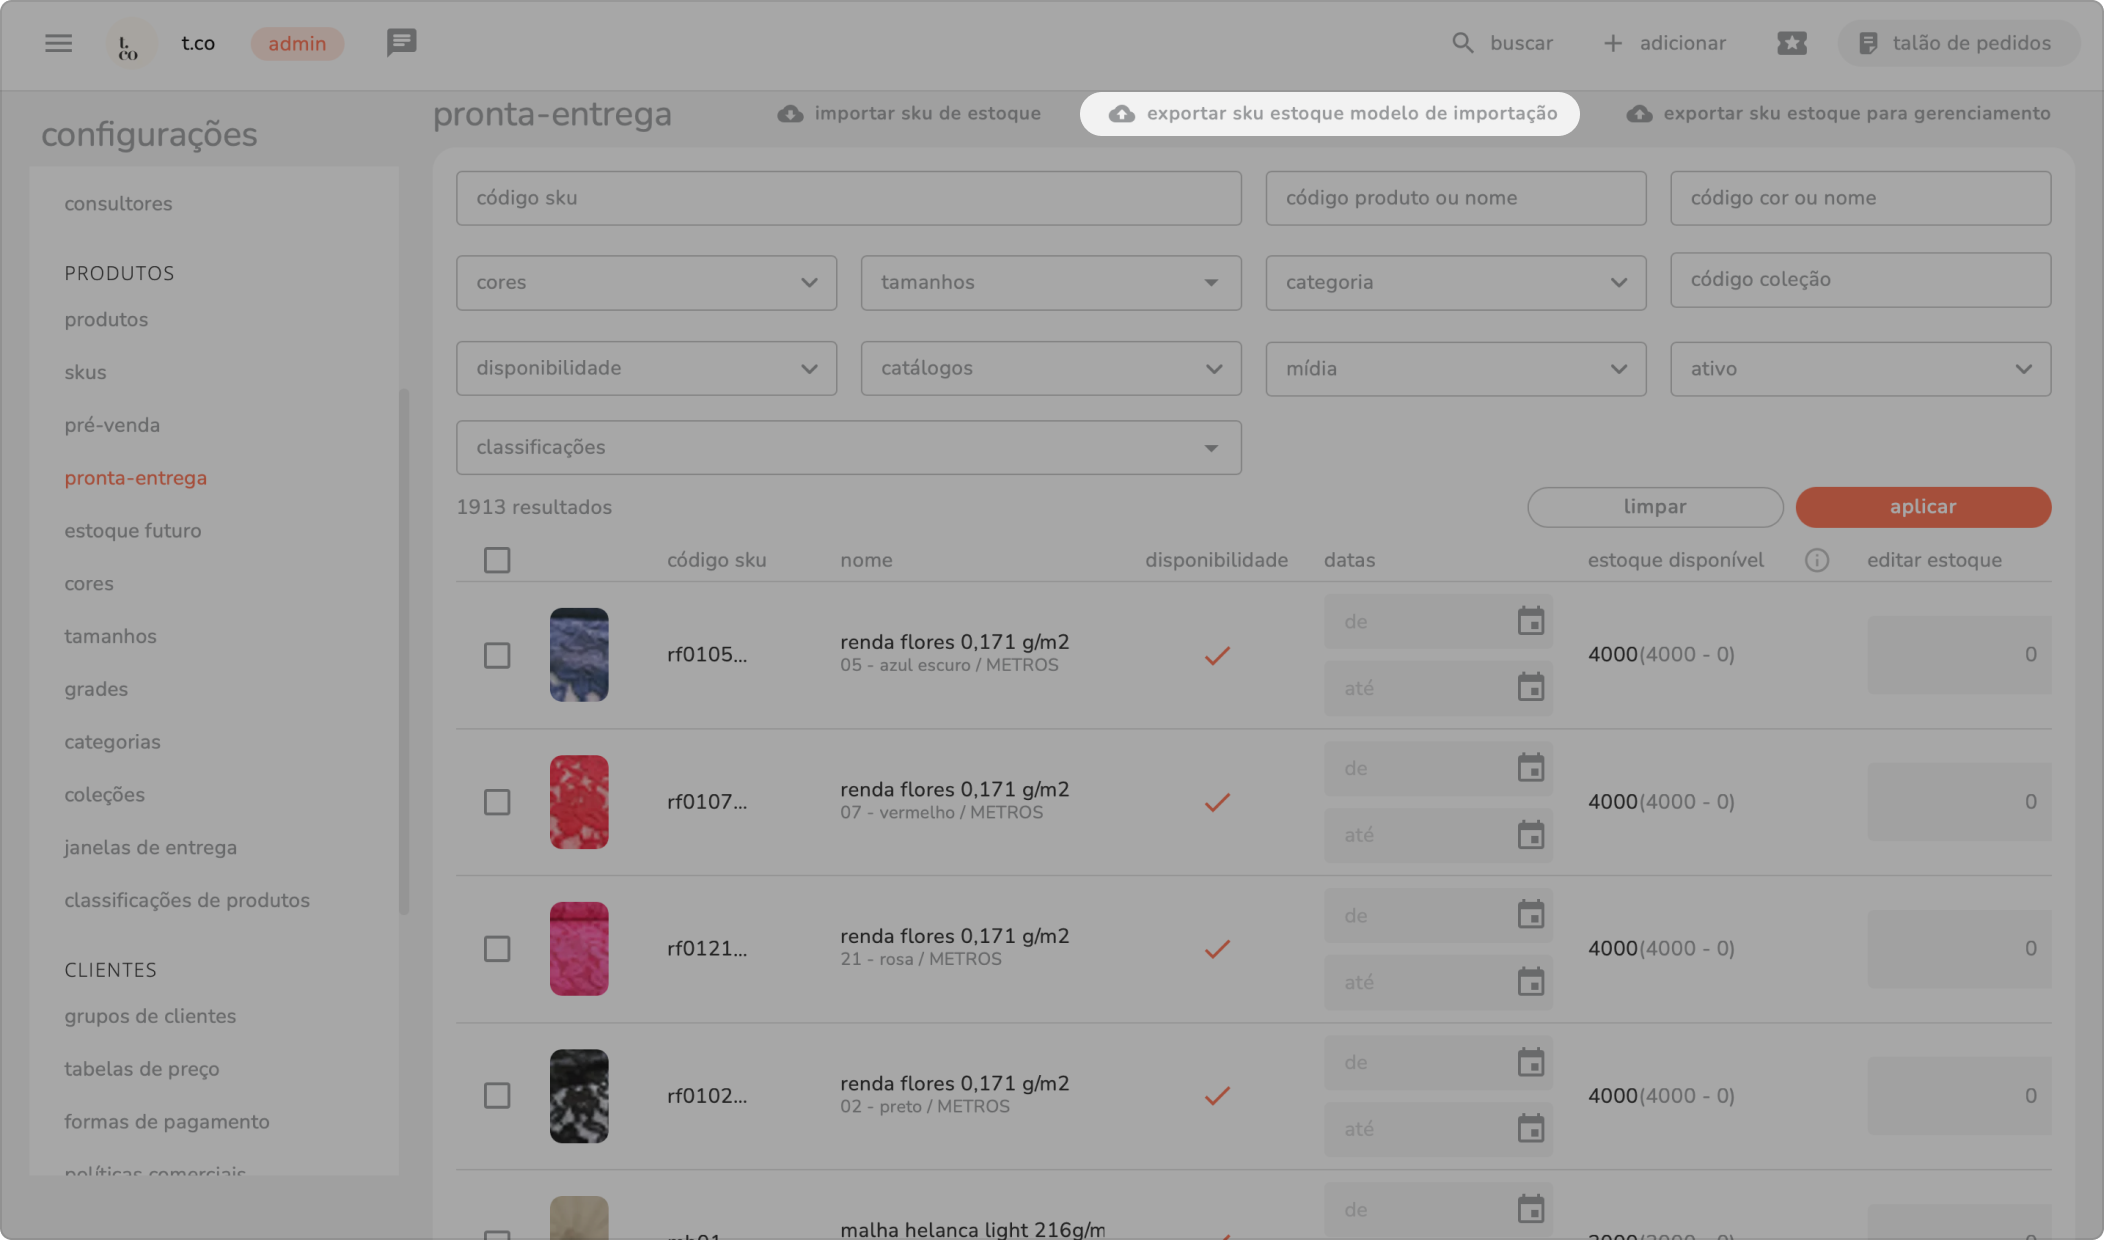The height and width of the screenshot is (1240, 2104).
Task: Open 'de' calendar icon for rf0105 row
Action: [1530, 621]
